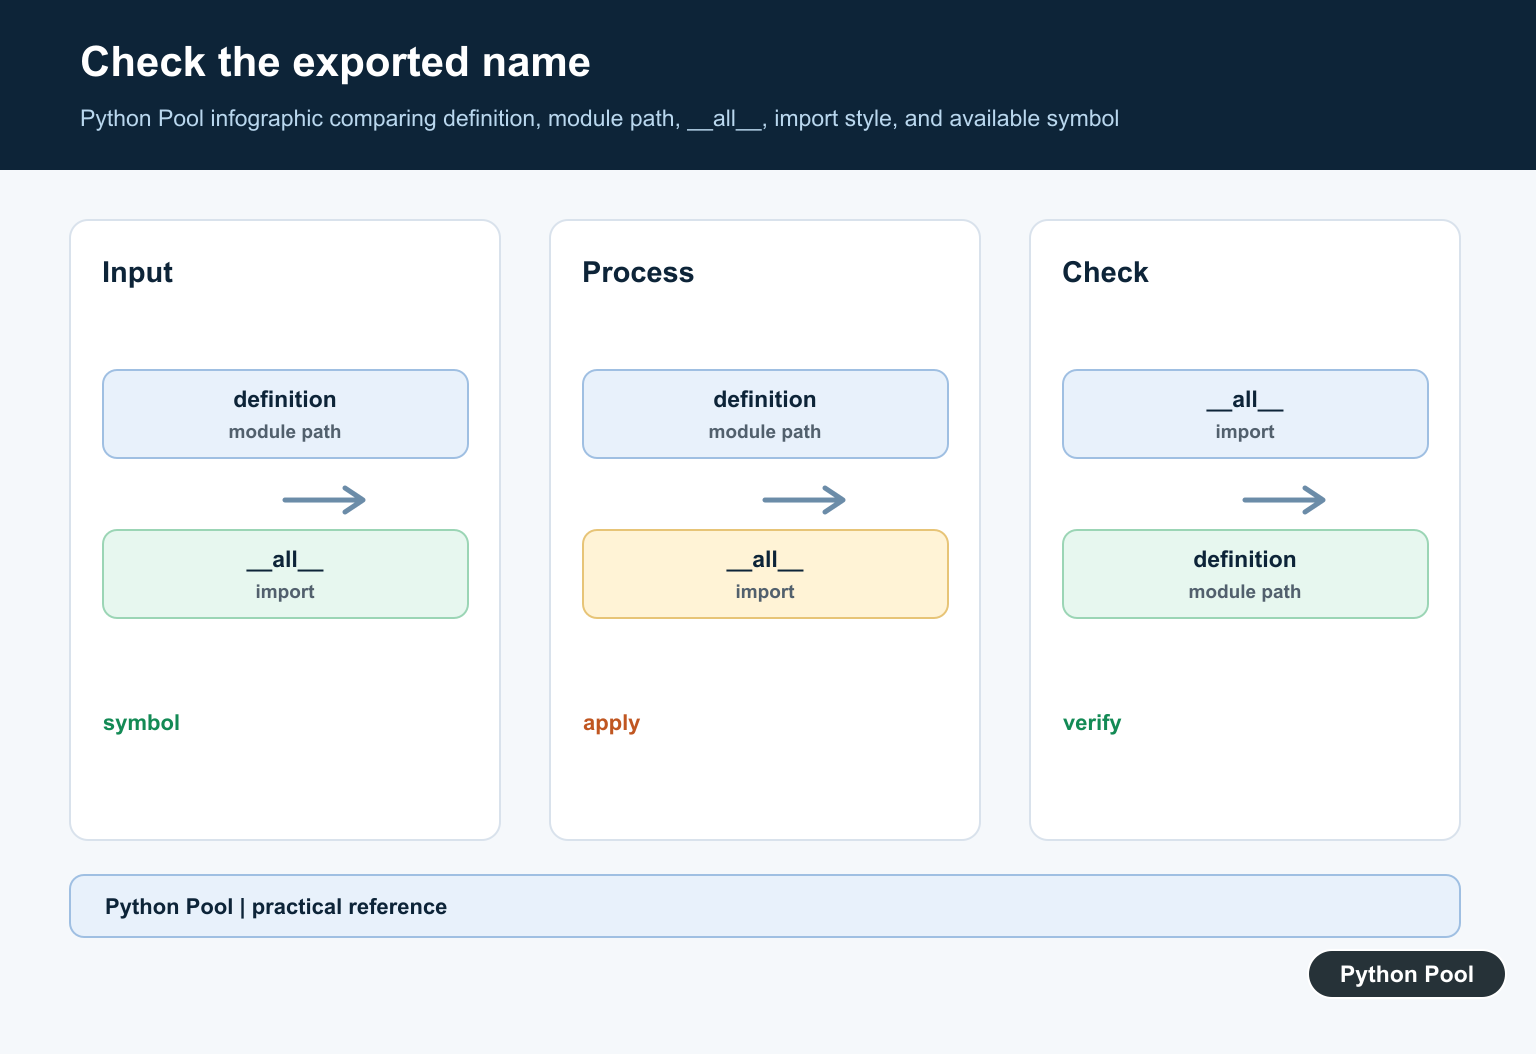
Task: Click the 'Check the exported name' title
Action: coord(335,62)
